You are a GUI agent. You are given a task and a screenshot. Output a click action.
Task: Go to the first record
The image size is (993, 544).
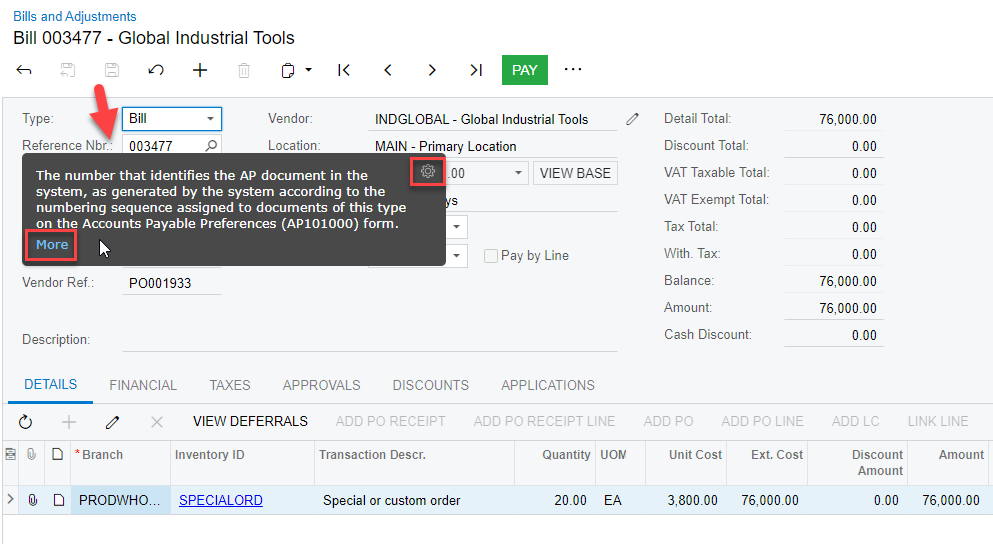pyautogui.click(x=344, y=70)
